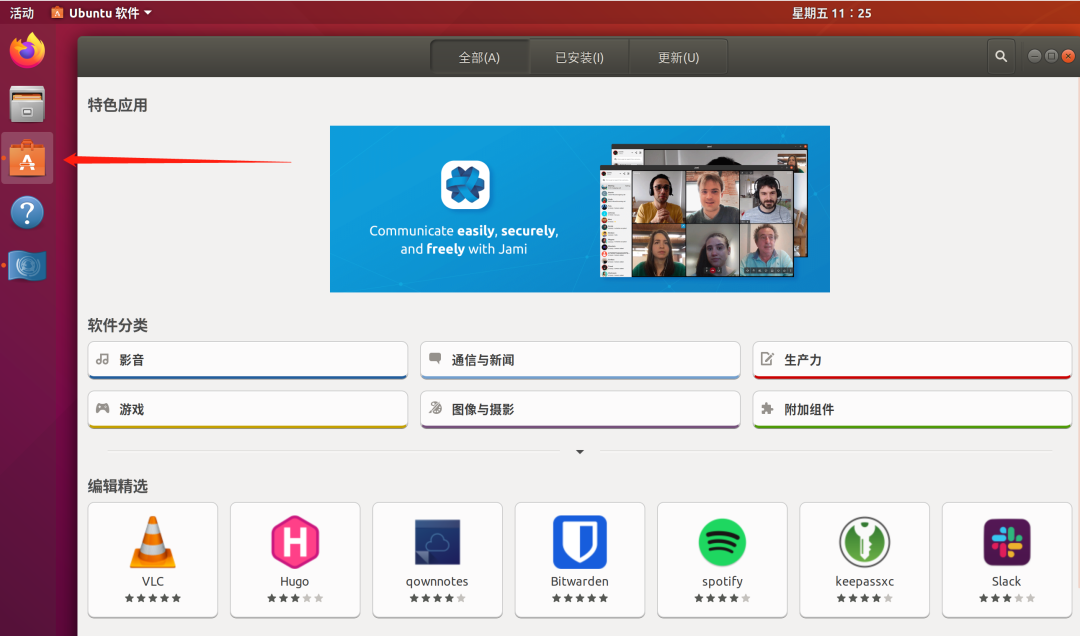The image size is (1080, 636).
Task: Select the 生产力 category
Action: pos(912,360)
